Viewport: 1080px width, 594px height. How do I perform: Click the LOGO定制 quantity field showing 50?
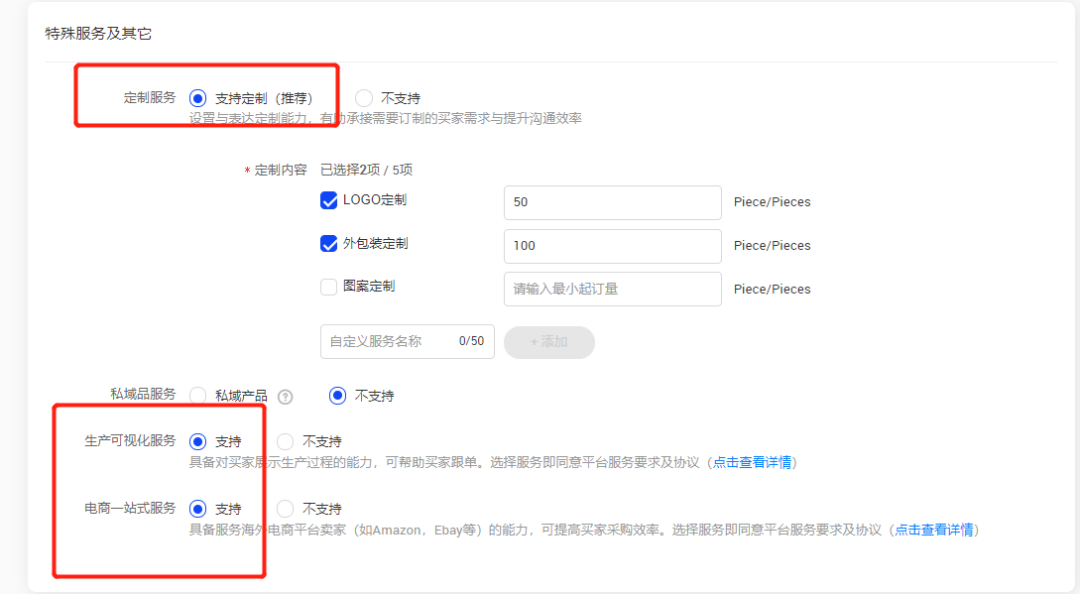[612, 202]
